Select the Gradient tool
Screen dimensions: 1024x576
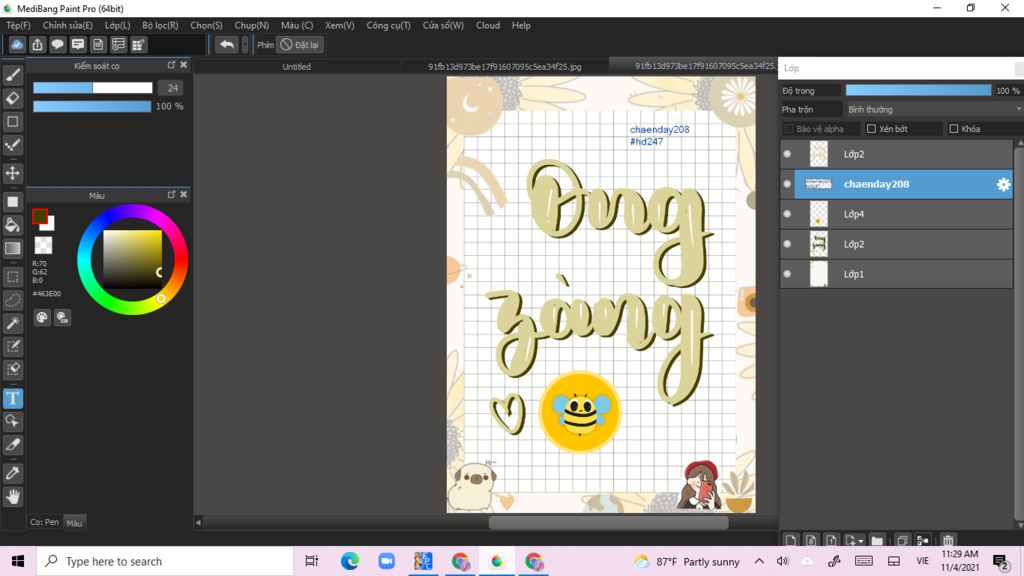12,248
